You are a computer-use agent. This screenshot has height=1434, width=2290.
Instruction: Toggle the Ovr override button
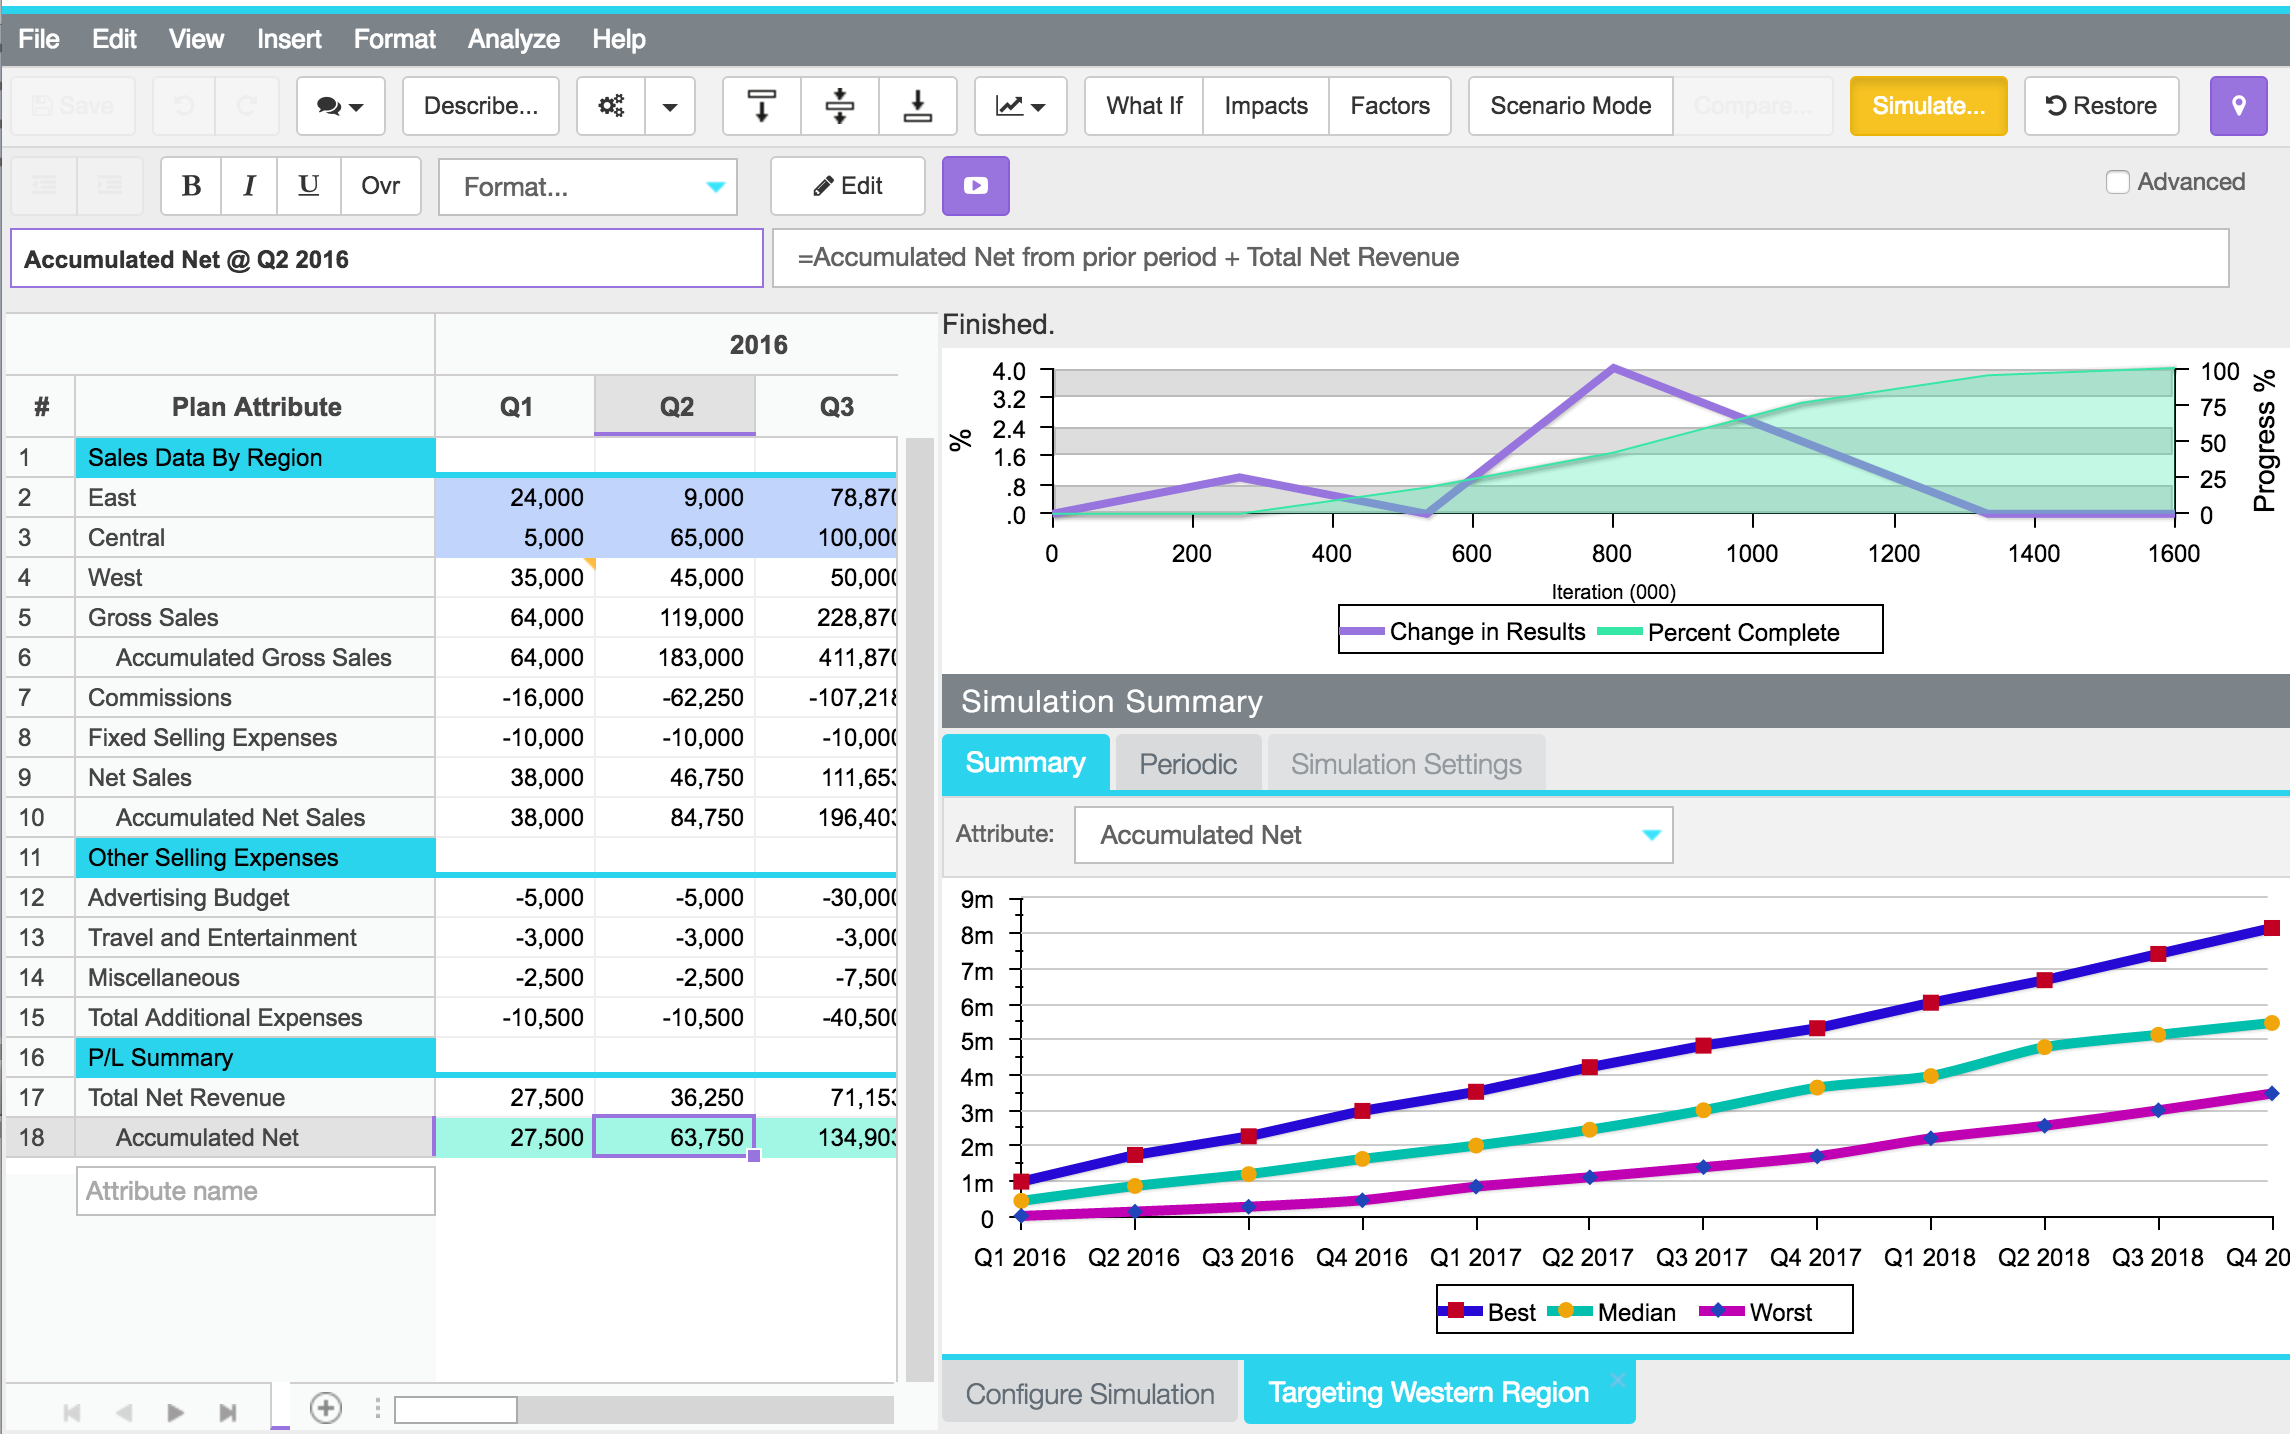click(x=380, y=186)
